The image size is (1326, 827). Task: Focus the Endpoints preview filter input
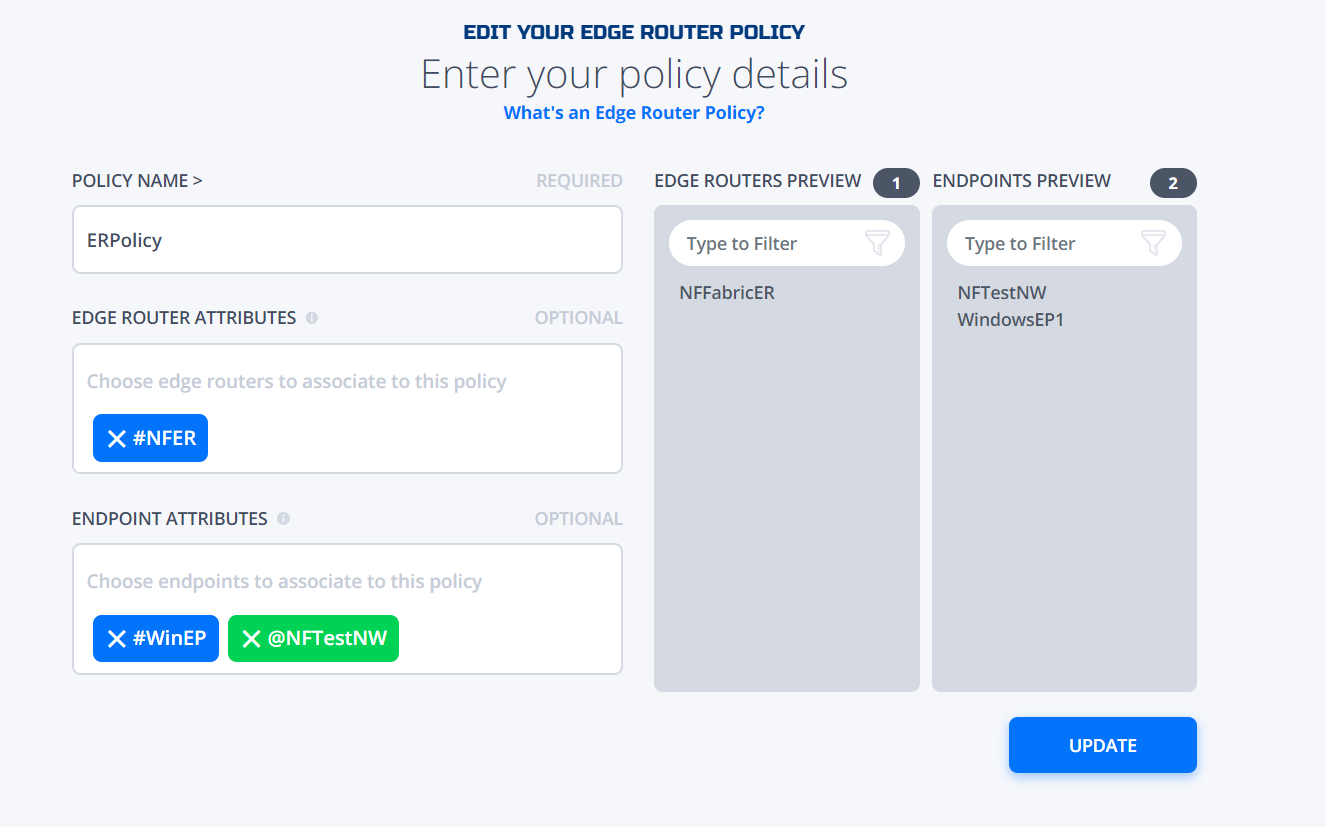(1042, 244)
